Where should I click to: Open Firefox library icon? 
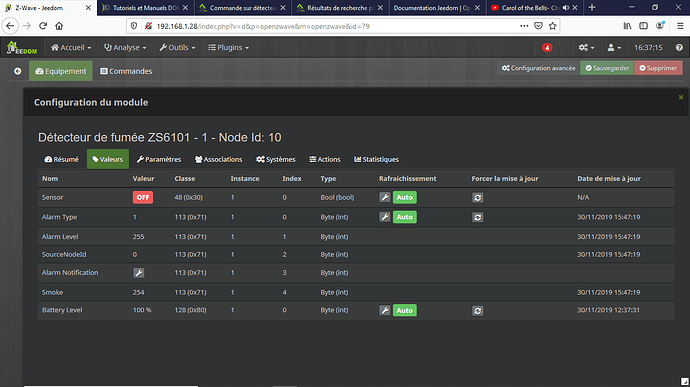(x=627, y=26)
